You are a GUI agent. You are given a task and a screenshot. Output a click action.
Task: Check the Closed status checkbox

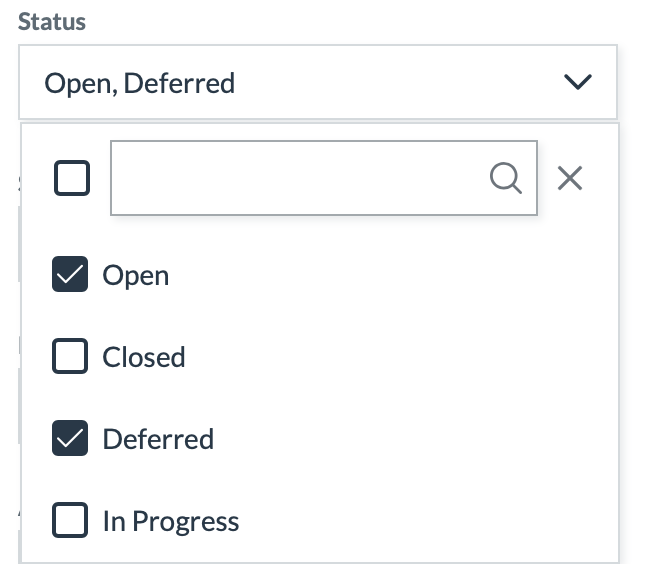tap(70, 357)
